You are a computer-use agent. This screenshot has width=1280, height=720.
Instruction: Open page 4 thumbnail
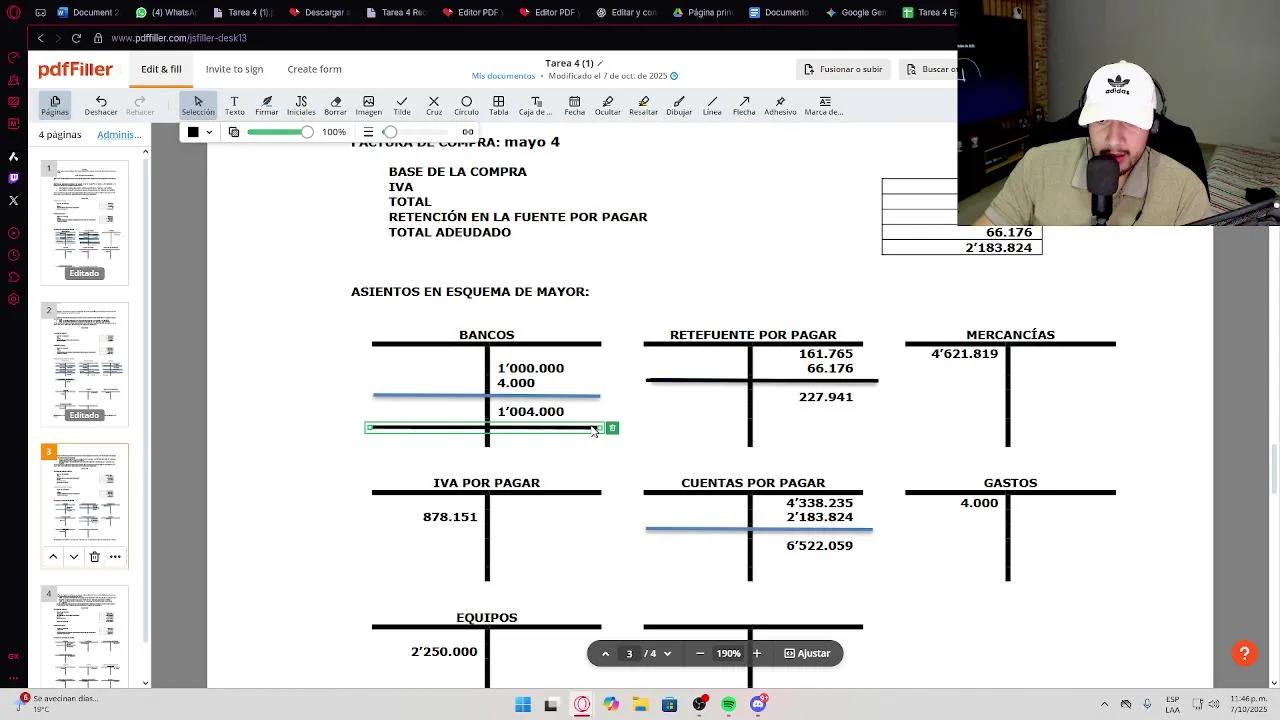(85, 636)
